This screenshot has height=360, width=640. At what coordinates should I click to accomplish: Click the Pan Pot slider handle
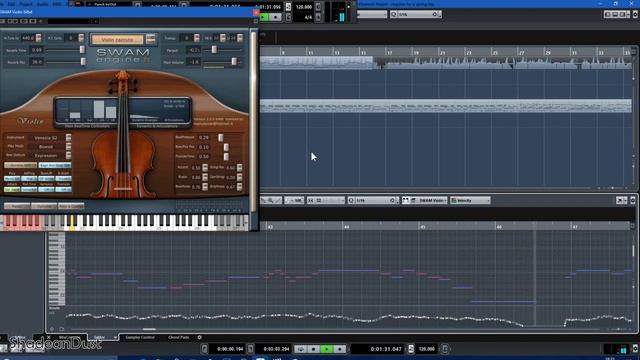[214, 50]
